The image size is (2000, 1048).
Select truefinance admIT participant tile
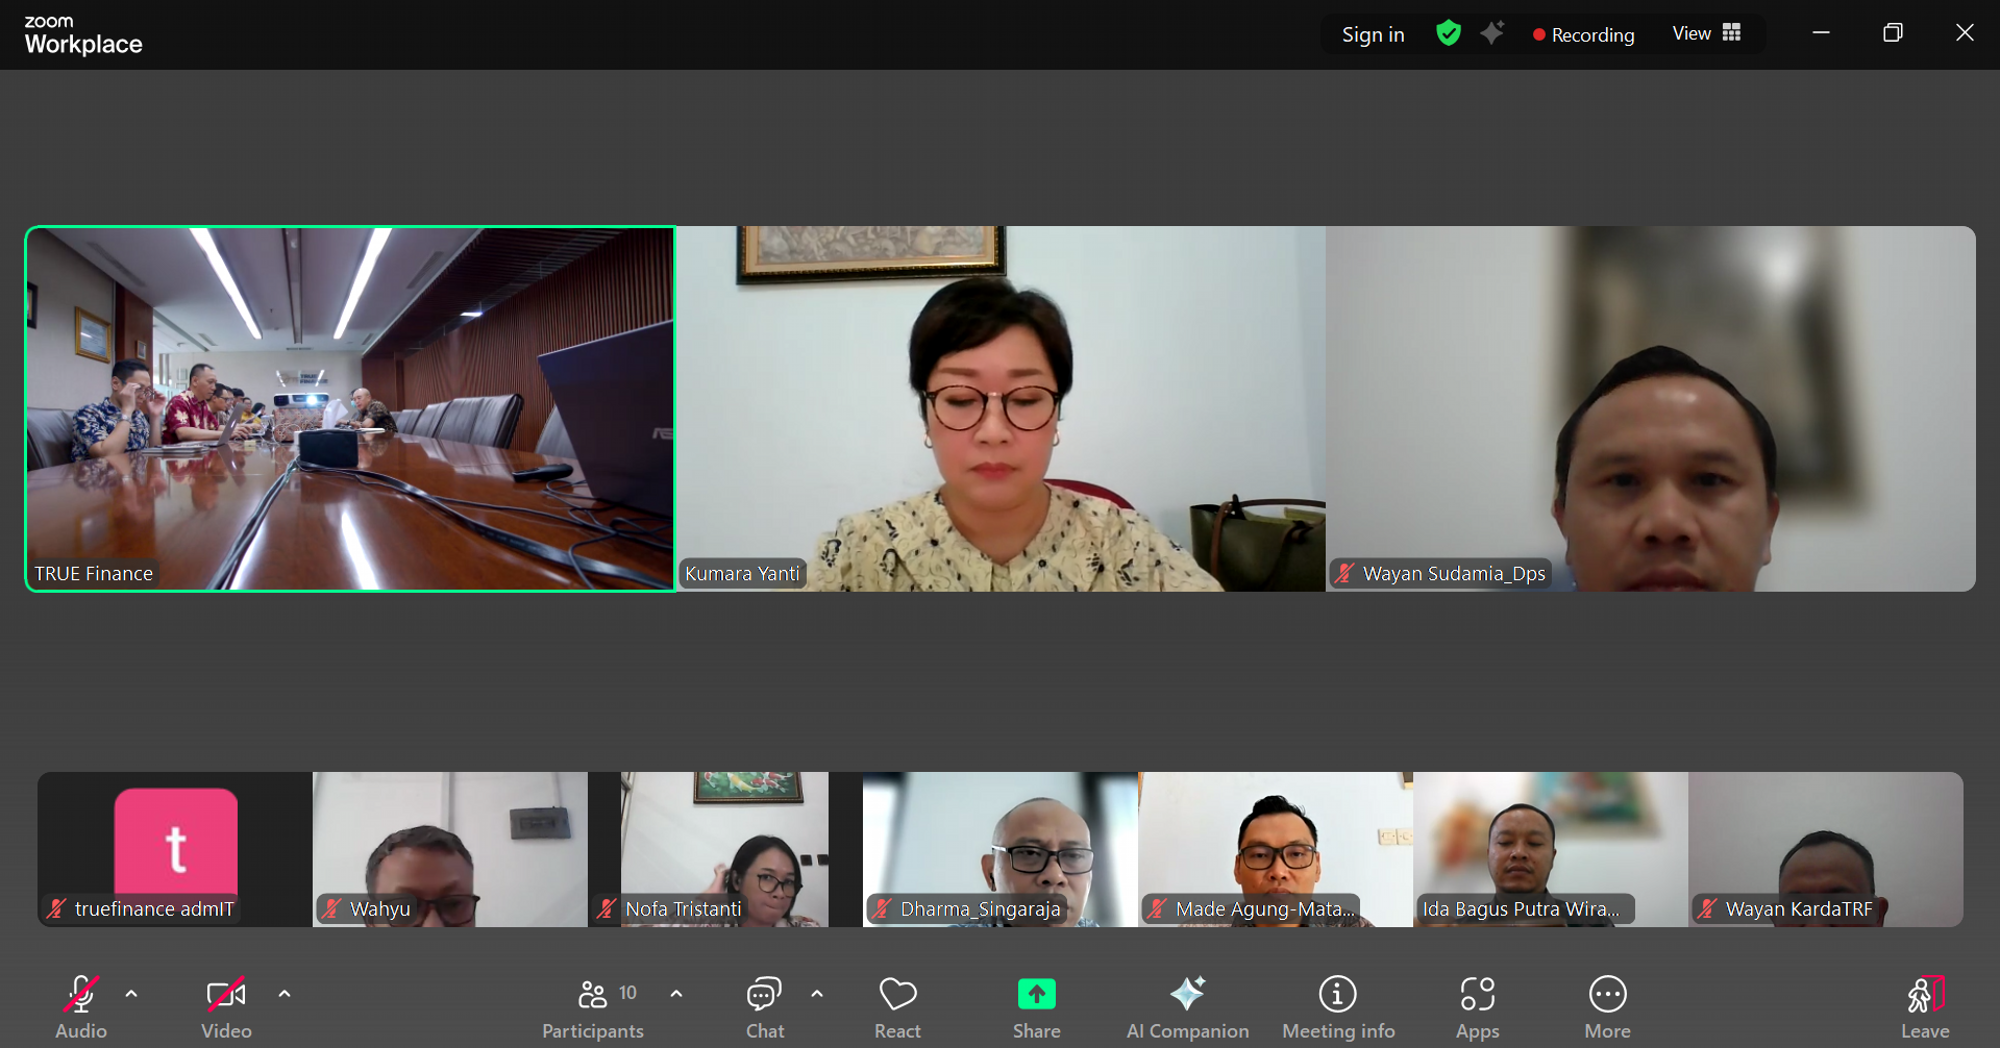point(175,849)
